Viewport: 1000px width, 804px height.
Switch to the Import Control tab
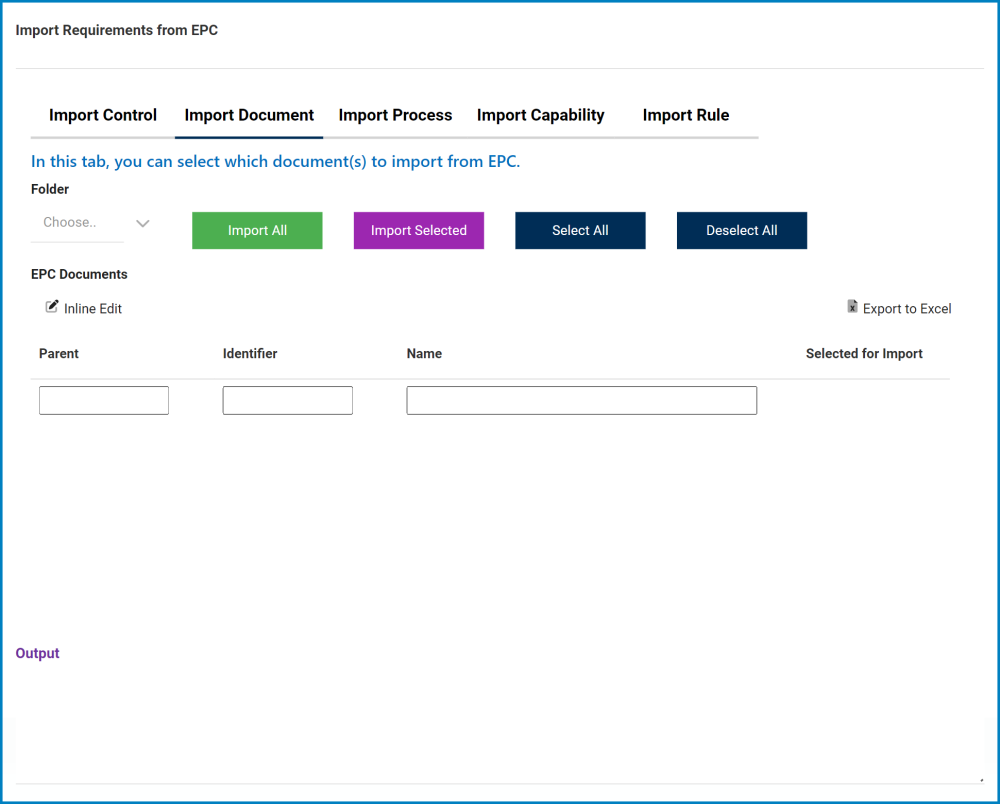(102, 115)
